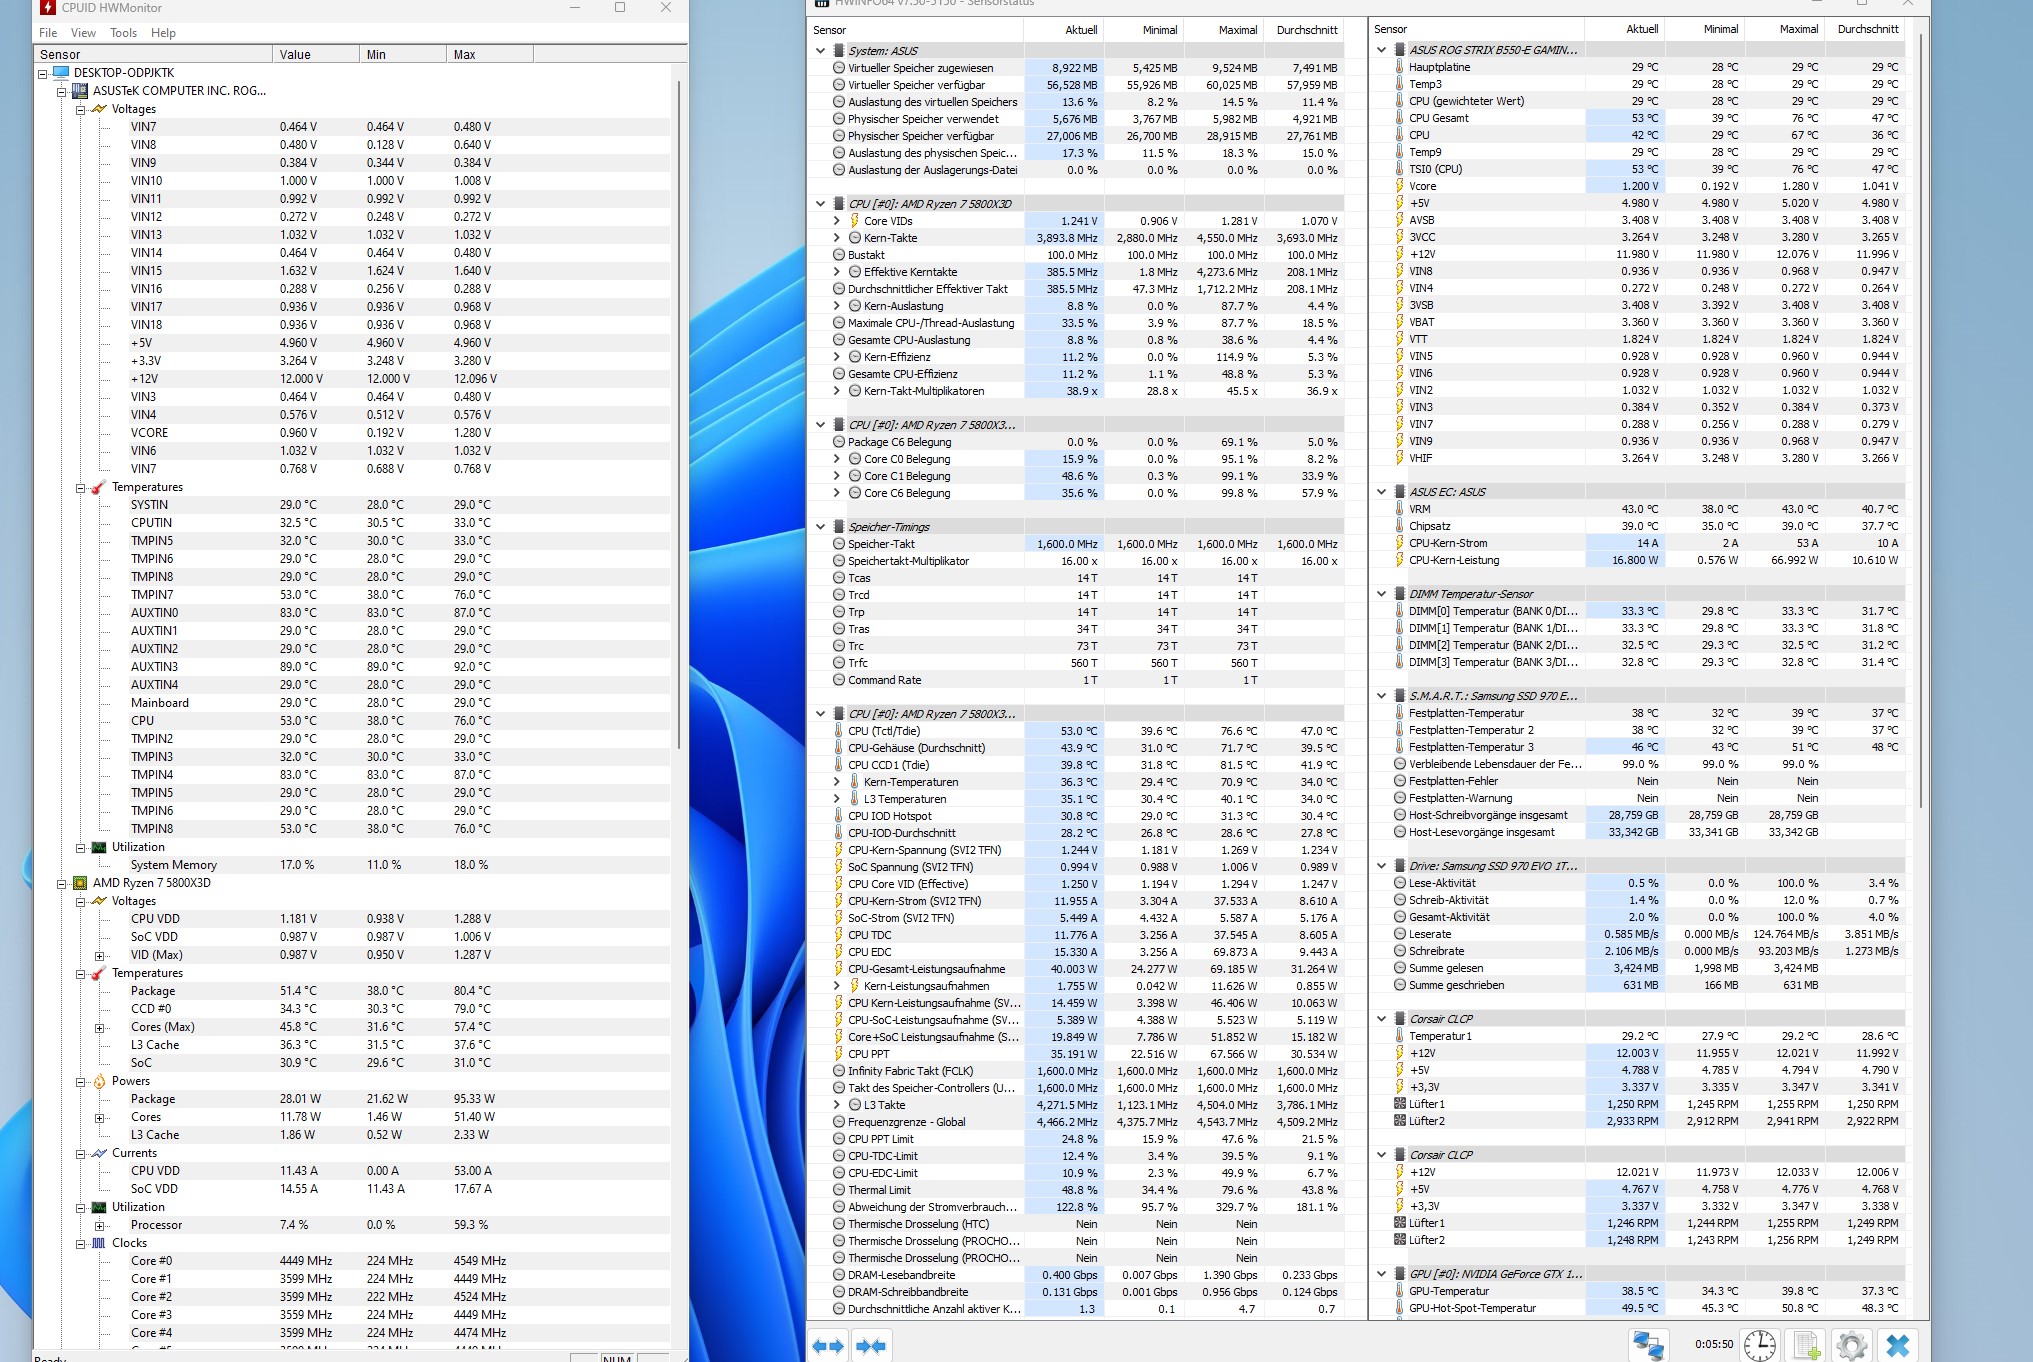Collapse the Temperatures node under ASUSTeK
2033x1362 pixels.
tap(81, 488)
